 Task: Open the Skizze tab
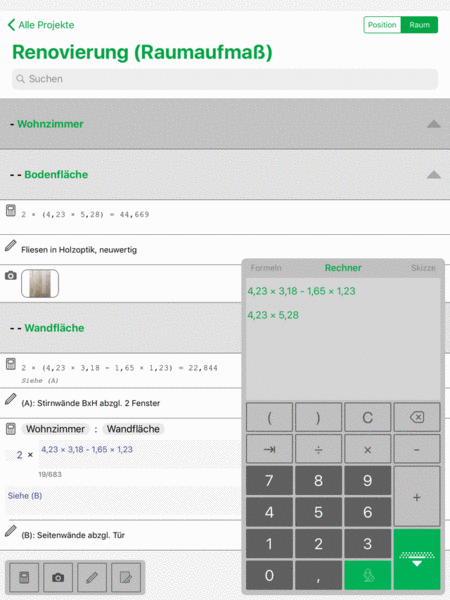[423, 268]
